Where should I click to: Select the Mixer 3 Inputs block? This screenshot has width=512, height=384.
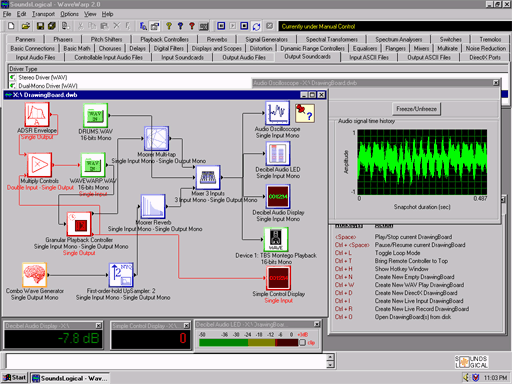(208, 177)
